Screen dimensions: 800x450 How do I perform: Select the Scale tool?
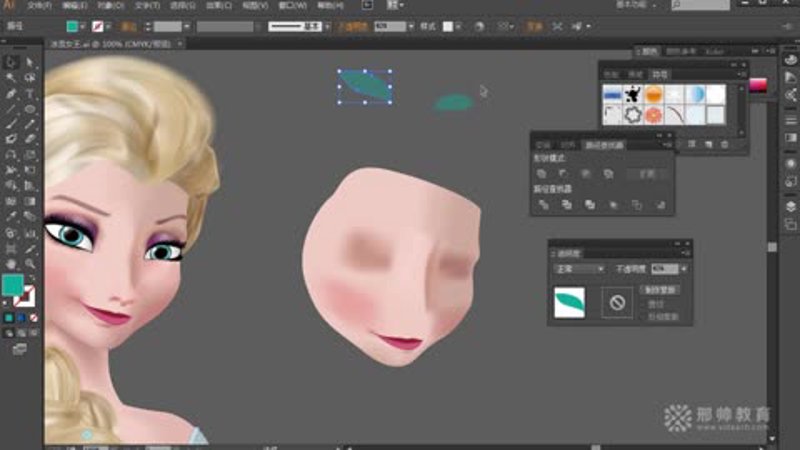point(30,154)
